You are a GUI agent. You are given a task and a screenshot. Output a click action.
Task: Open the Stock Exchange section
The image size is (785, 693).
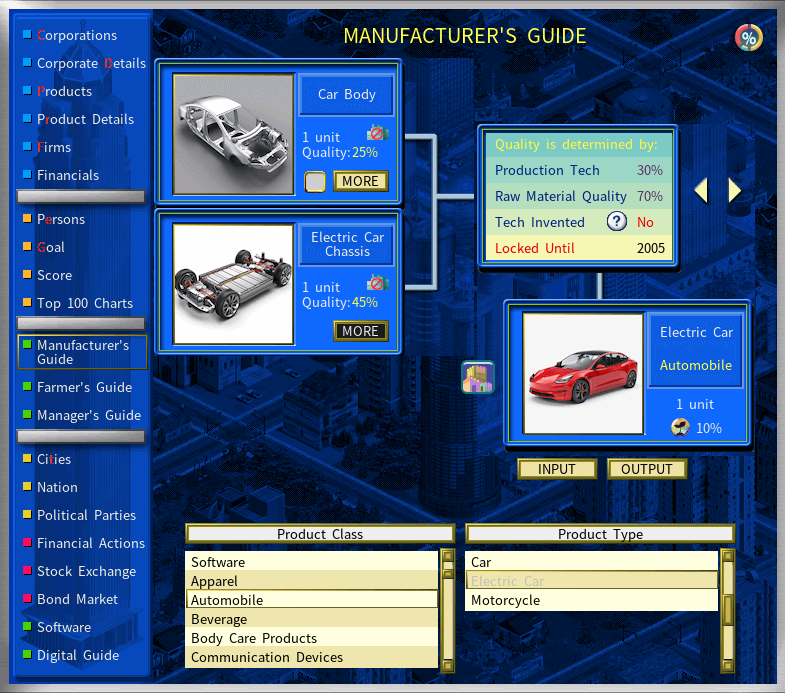86,571
